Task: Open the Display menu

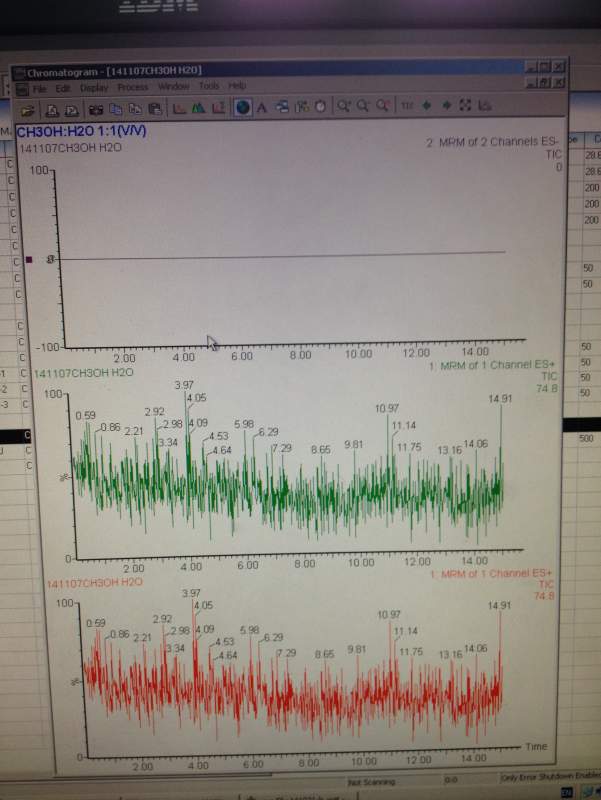Action: point(94,88)
